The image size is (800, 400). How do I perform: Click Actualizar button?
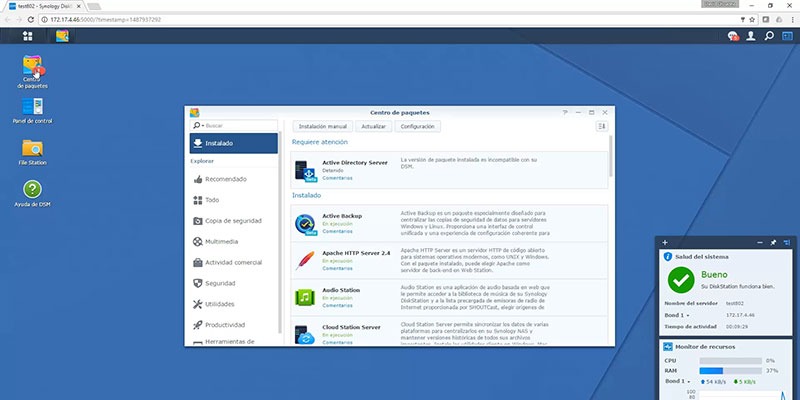(x=373, y=126)
